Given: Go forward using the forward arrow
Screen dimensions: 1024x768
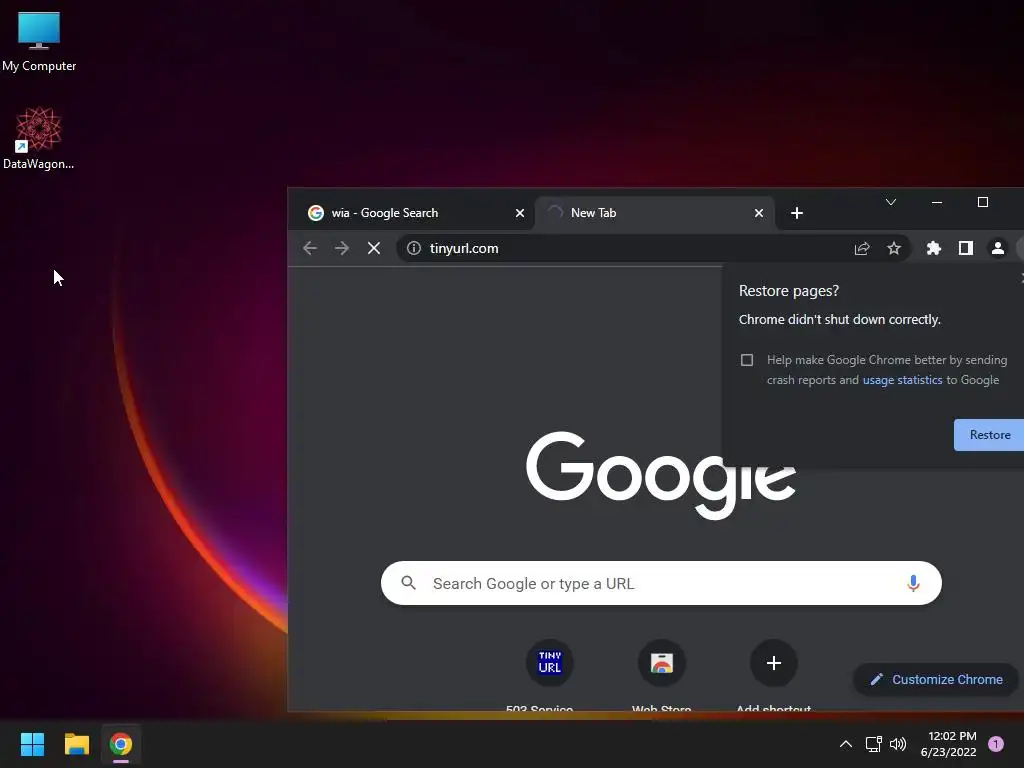Looking at the screenshot, I should (342, 248).
